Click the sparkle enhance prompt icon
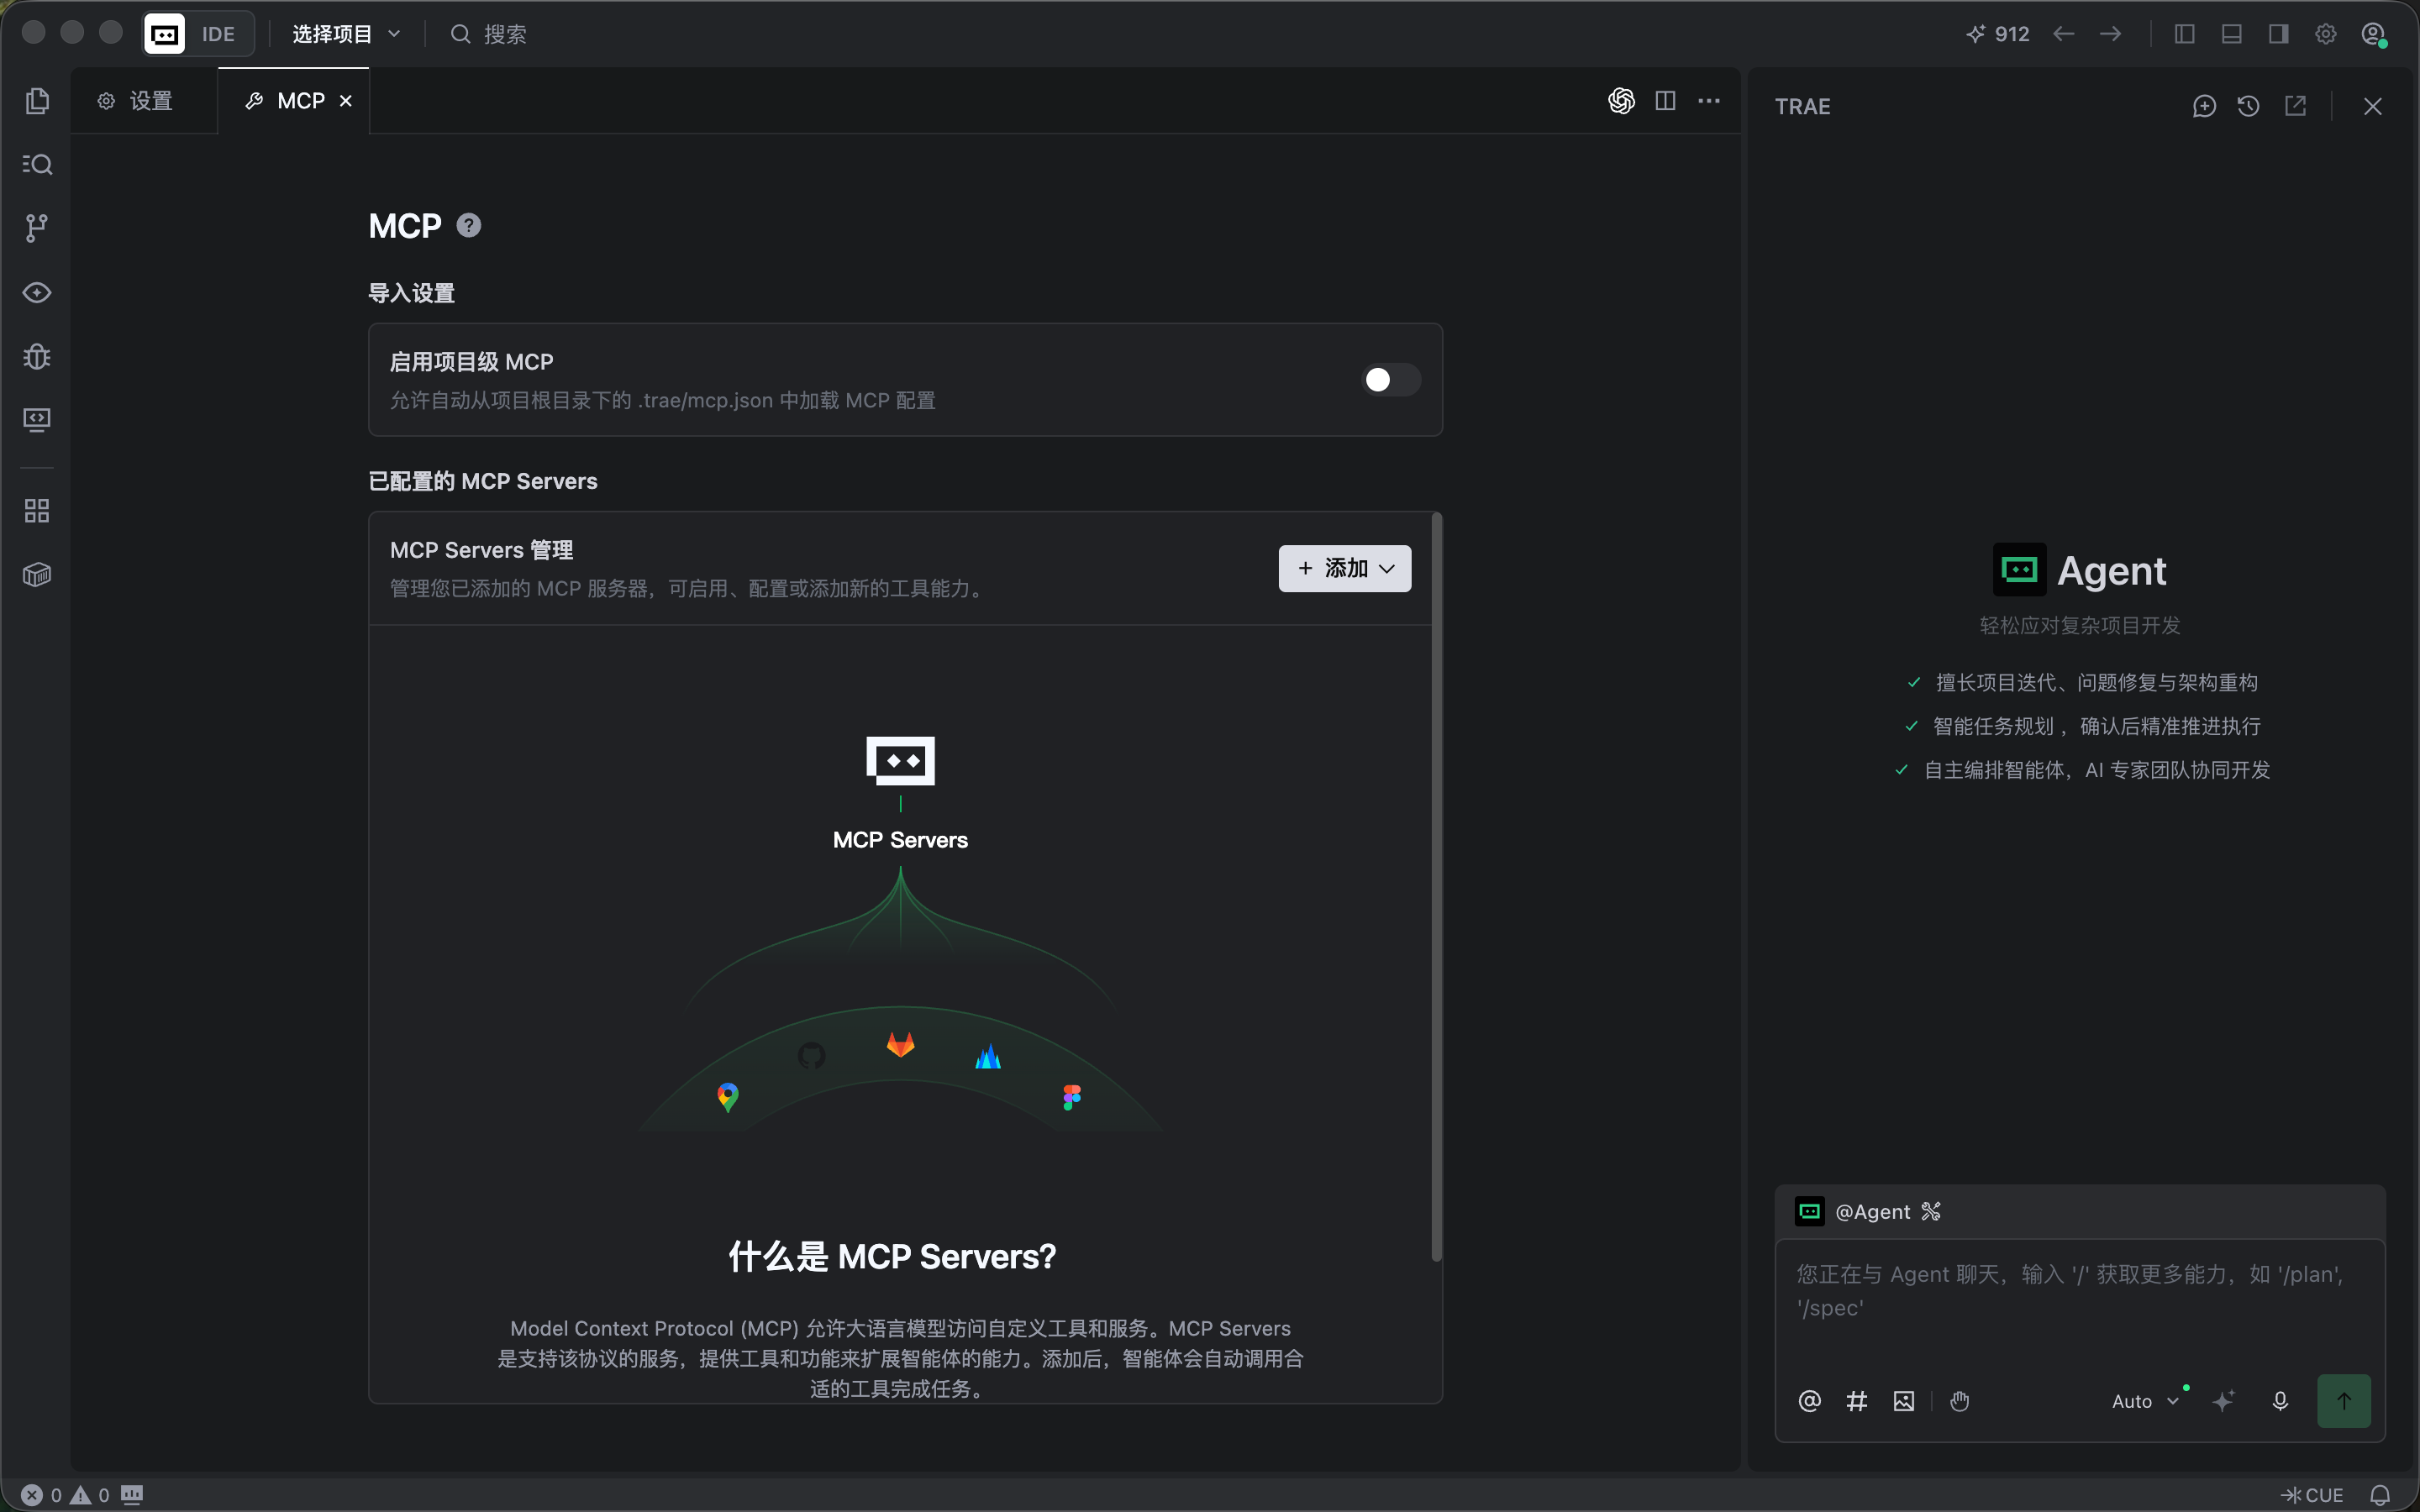Image resolution: width=2420 pixels, height=1512 pixels. (2223, 1401)
